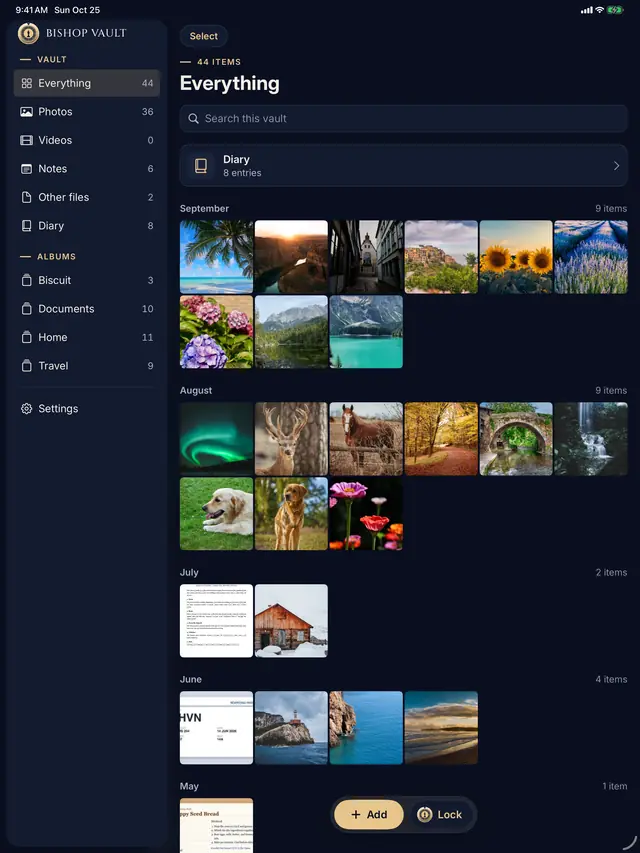Open the standing golden retriever photo
Screen dimensions: 640x853
point(291,514)
